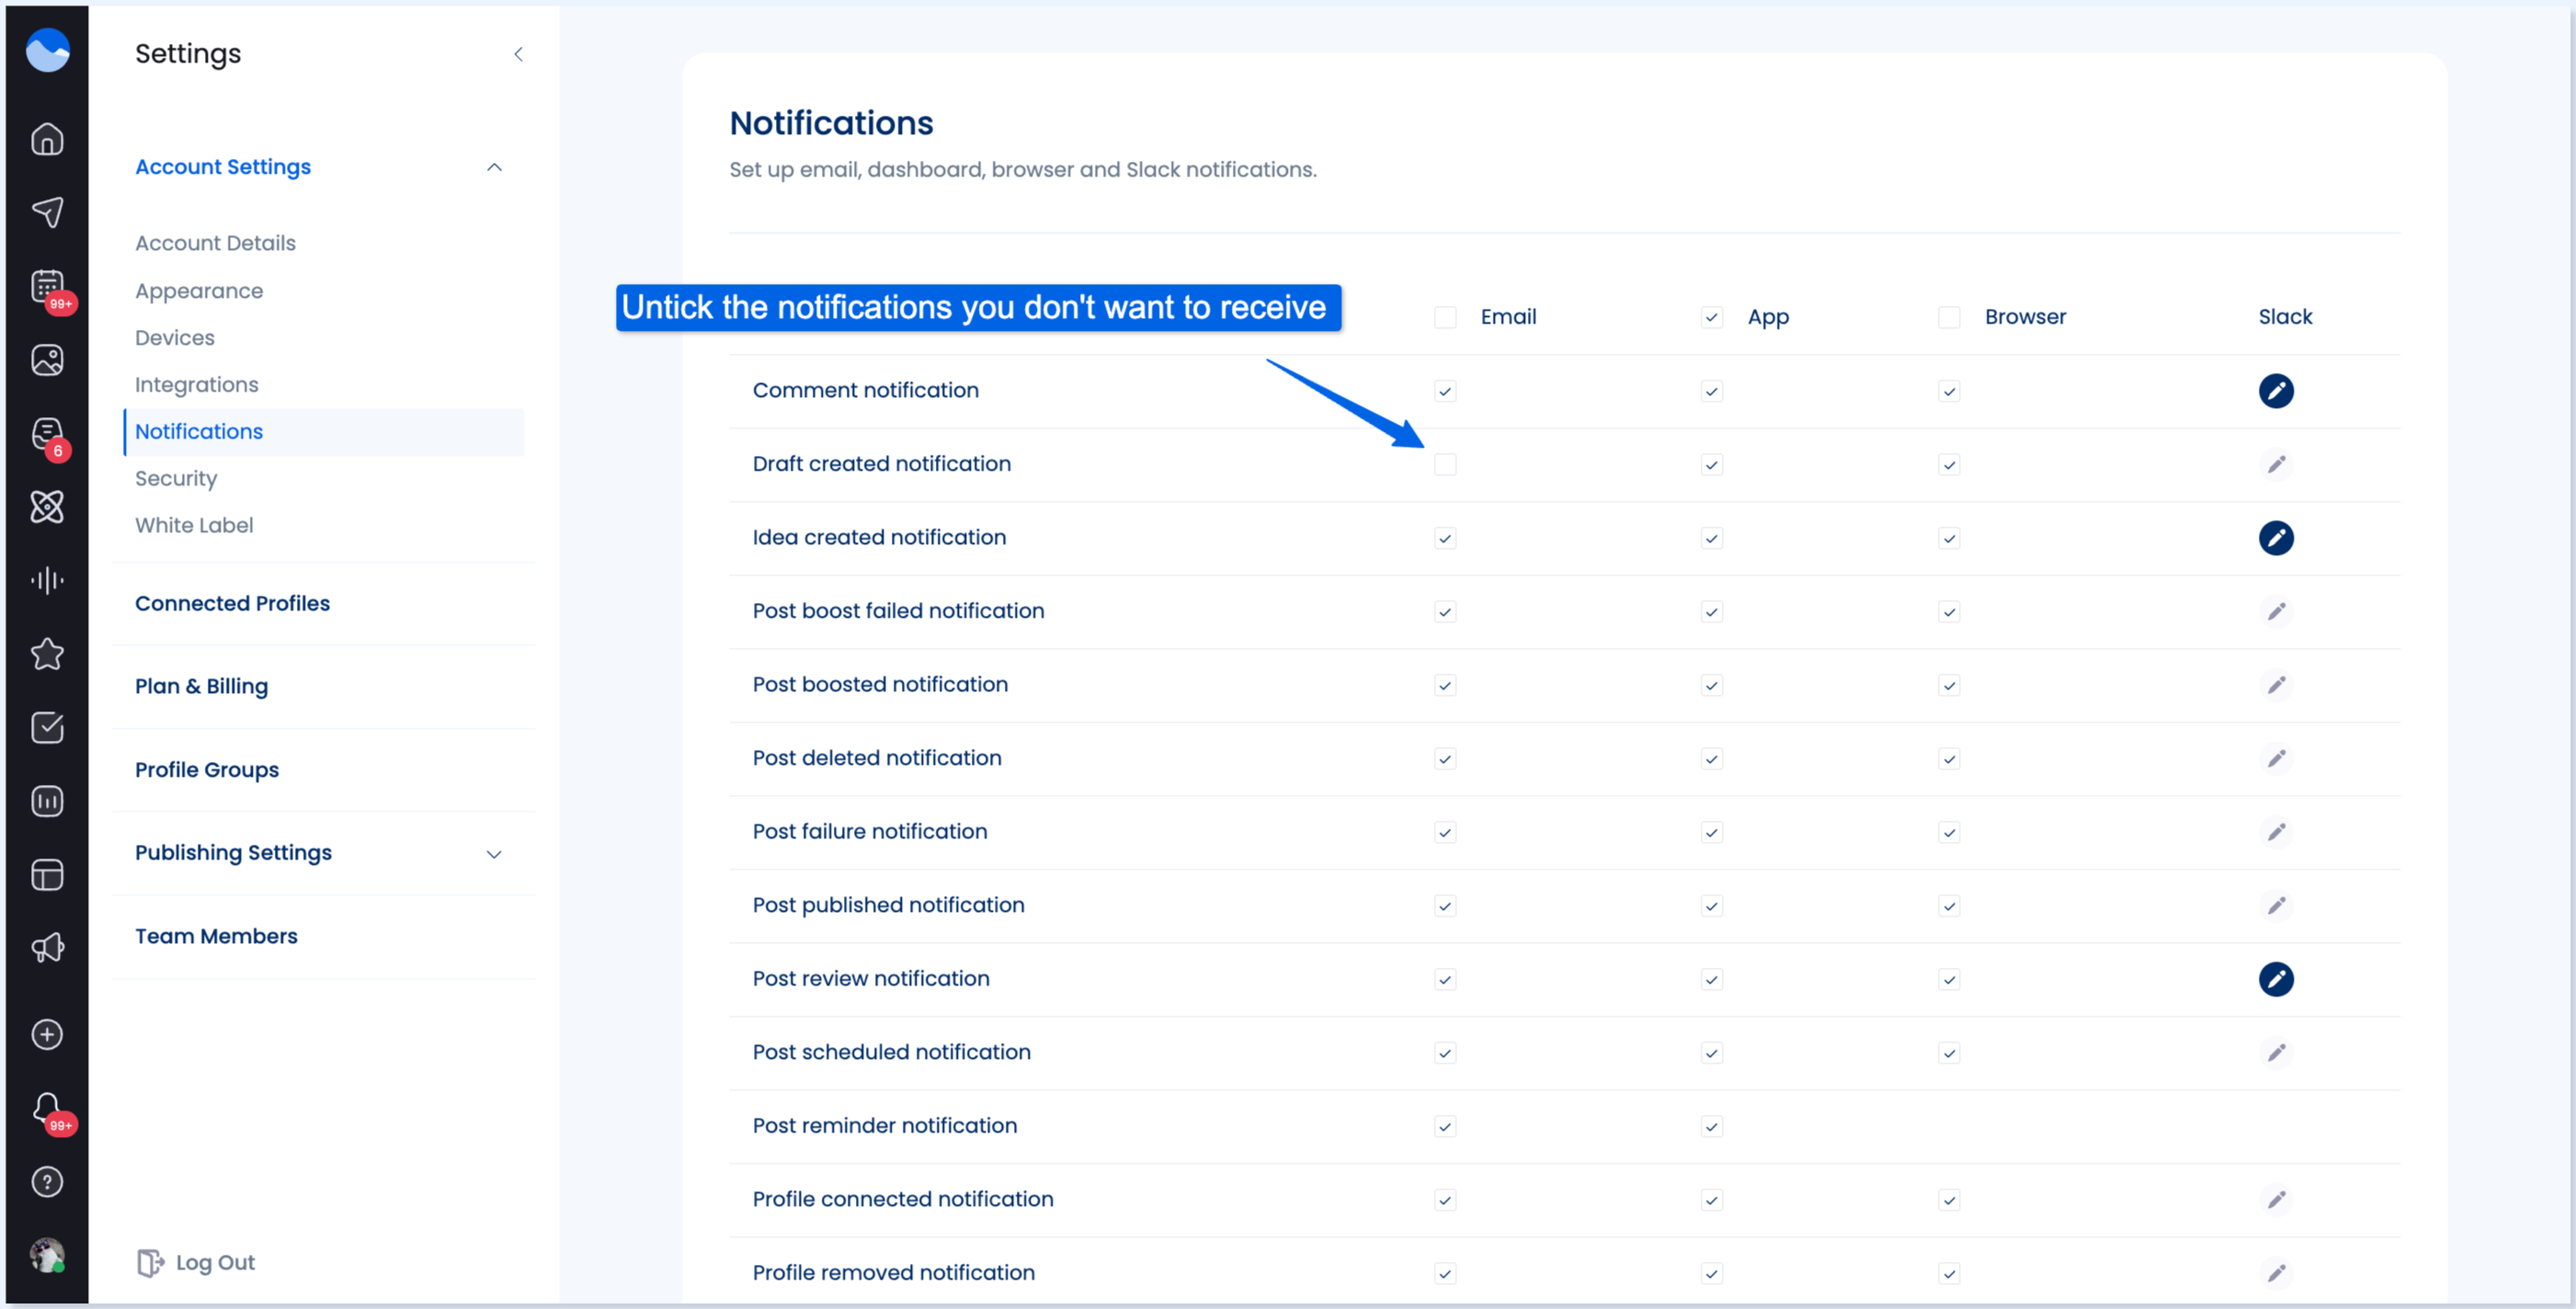
Task: Edit Slack settings for Post review notification
Action: pyautogui.click(x=2276, y=979)
